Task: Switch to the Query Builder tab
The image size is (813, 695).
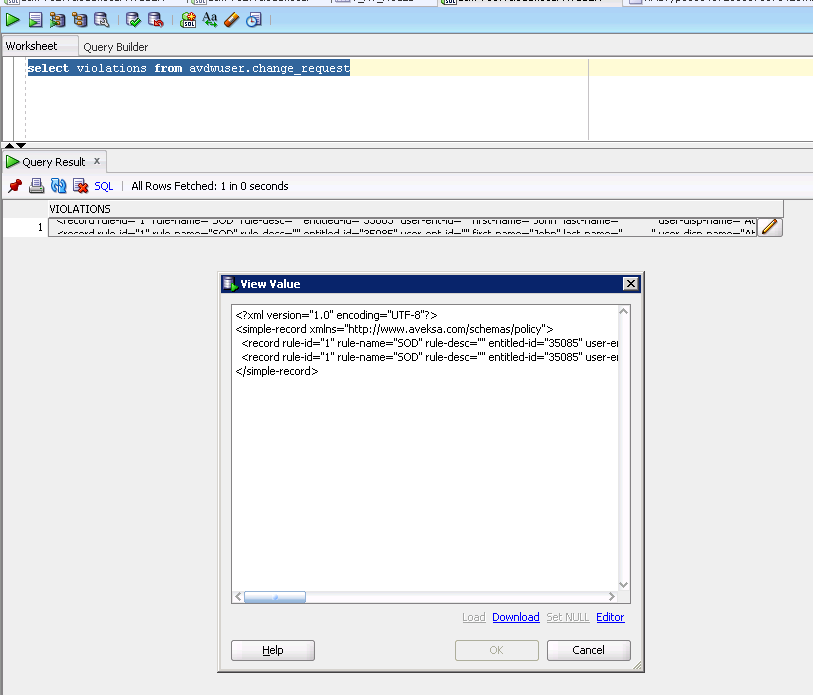Action: tap(116, 47)
